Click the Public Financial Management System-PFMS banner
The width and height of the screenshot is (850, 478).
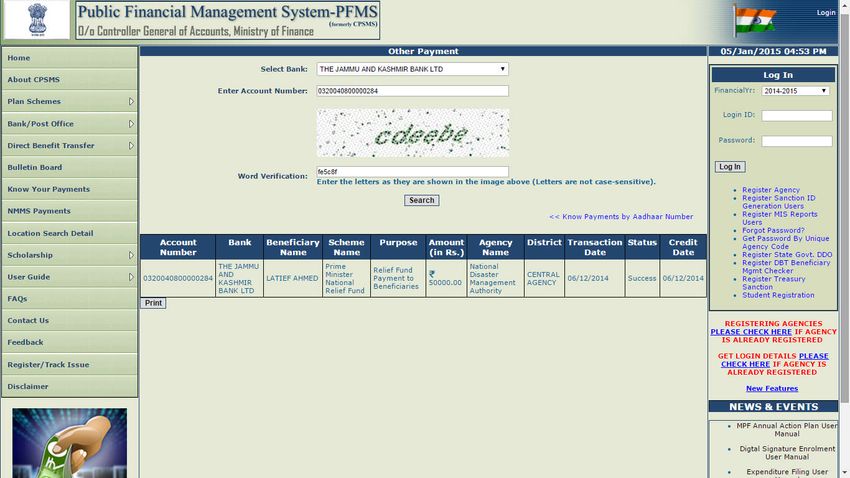click(228, 20)
